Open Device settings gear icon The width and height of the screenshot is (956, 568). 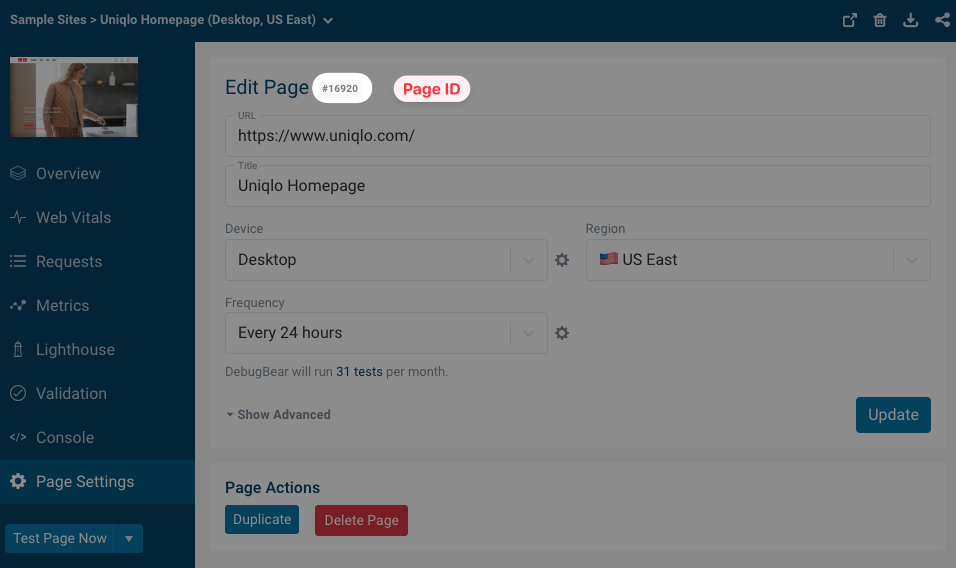[x=562, y=260]
